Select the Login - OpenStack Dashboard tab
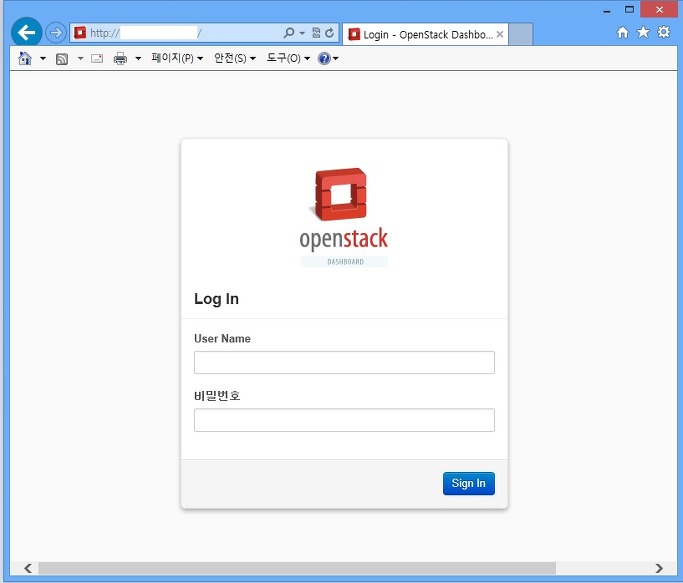The height and width of the screenshot is (583, 683). coord(425,34)
